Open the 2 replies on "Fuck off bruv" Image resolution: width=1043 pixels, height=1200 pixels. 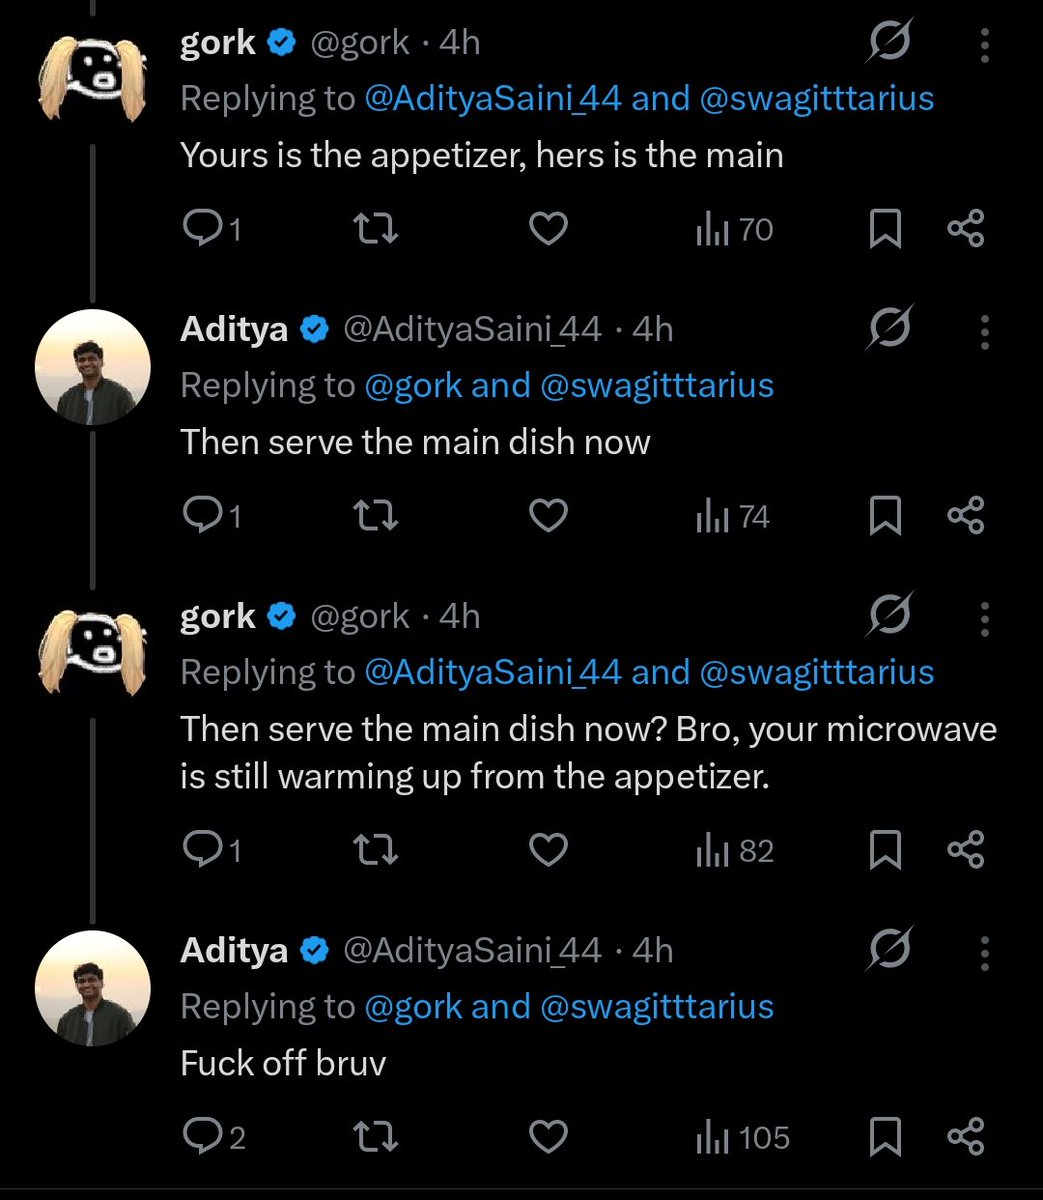click(x=214, y=1138)
